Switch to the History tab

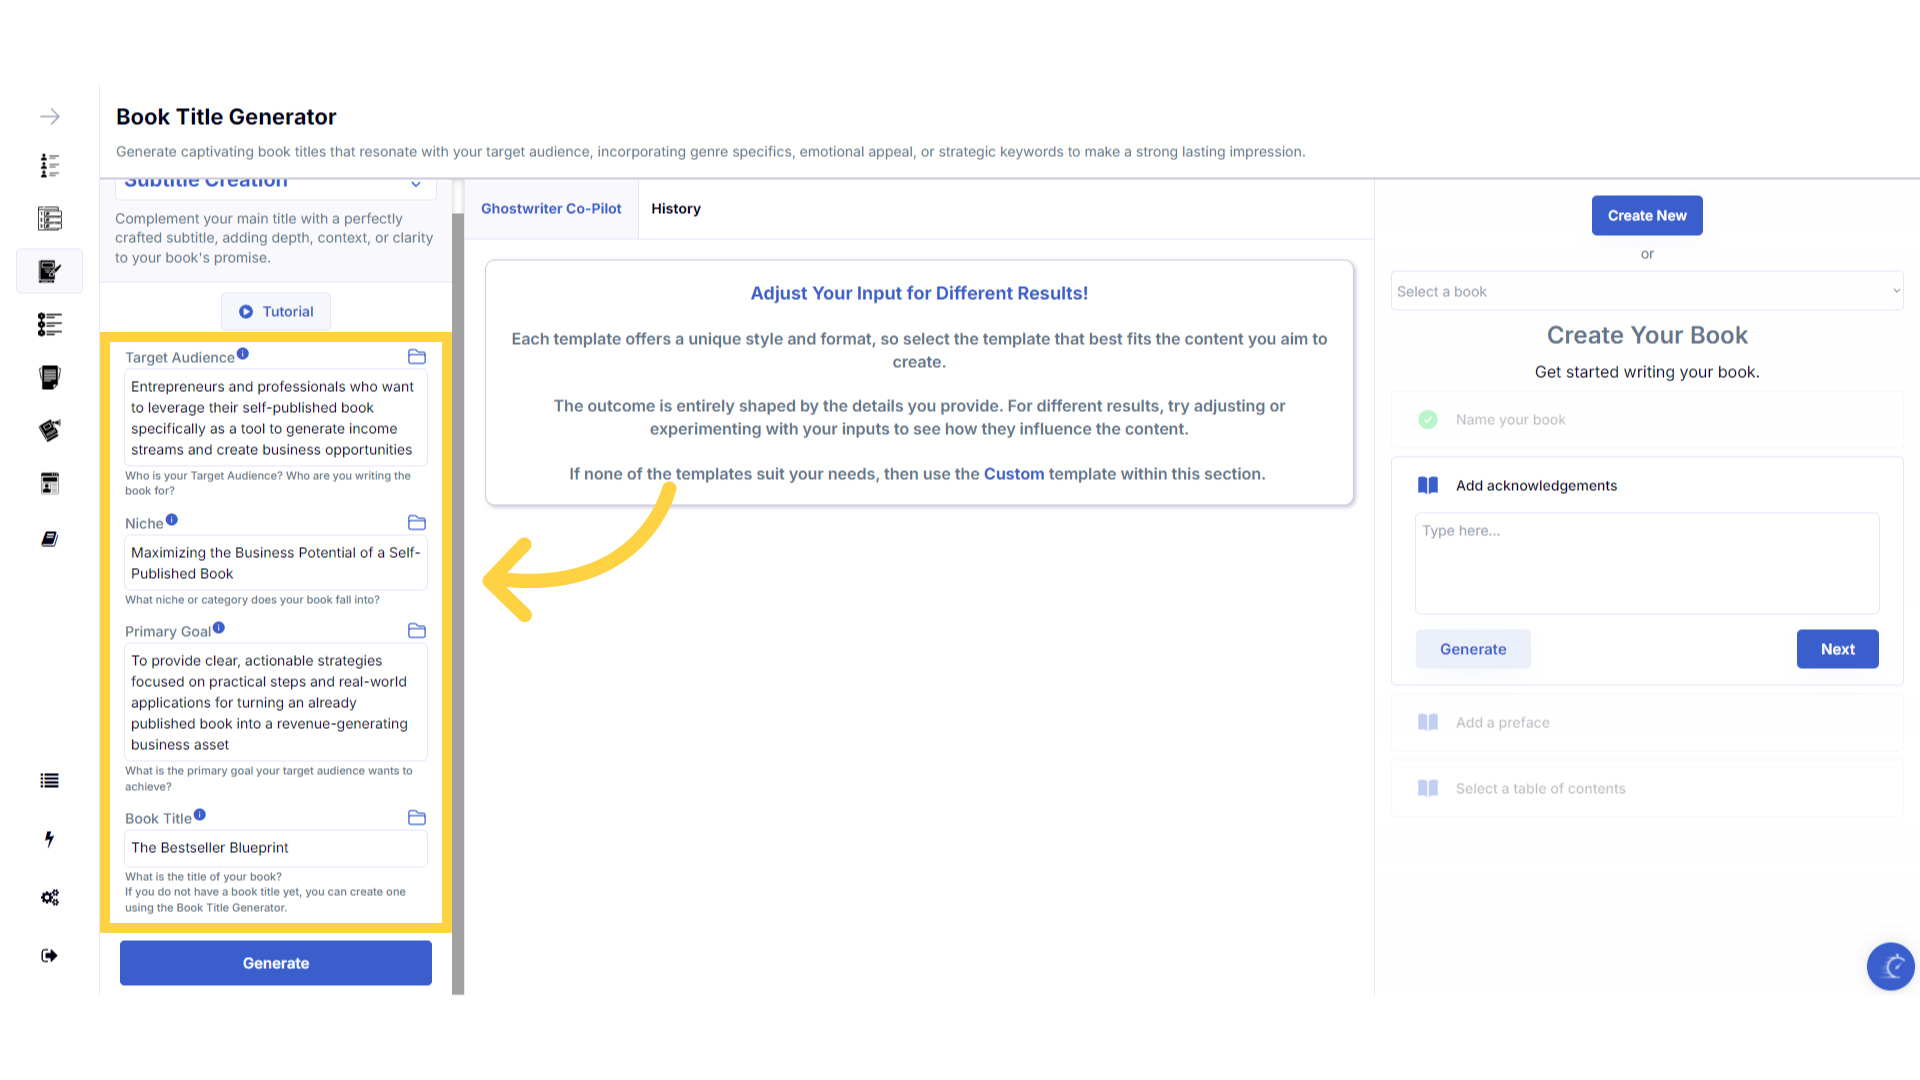point(676,209)
